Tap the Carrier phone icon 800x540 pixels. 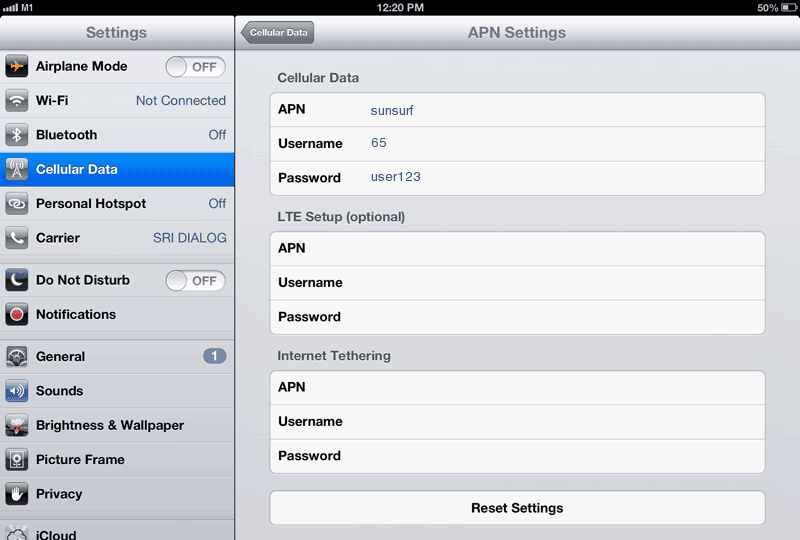coord(16,238)
